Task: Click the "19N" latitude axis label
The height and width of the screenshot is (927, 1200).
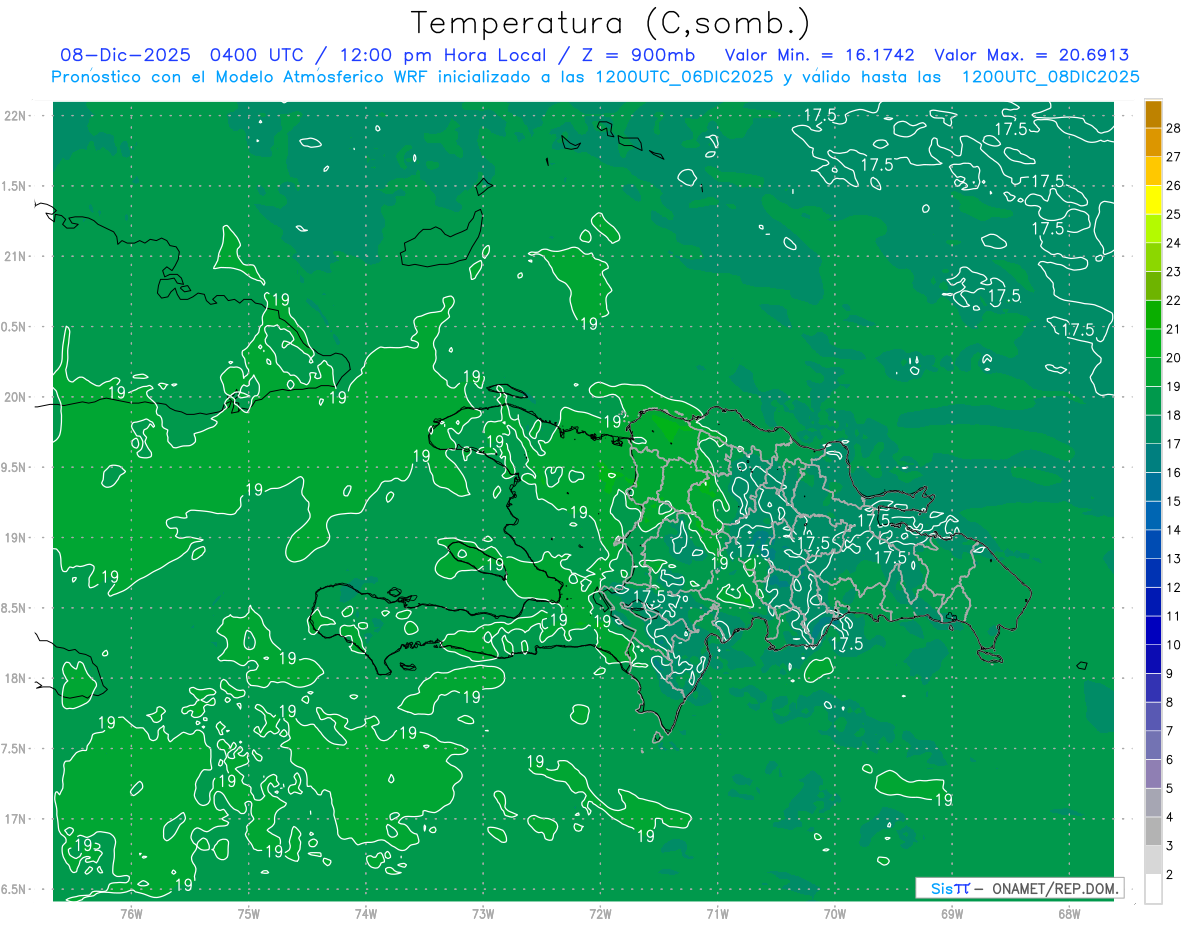Action: point(15,538)
